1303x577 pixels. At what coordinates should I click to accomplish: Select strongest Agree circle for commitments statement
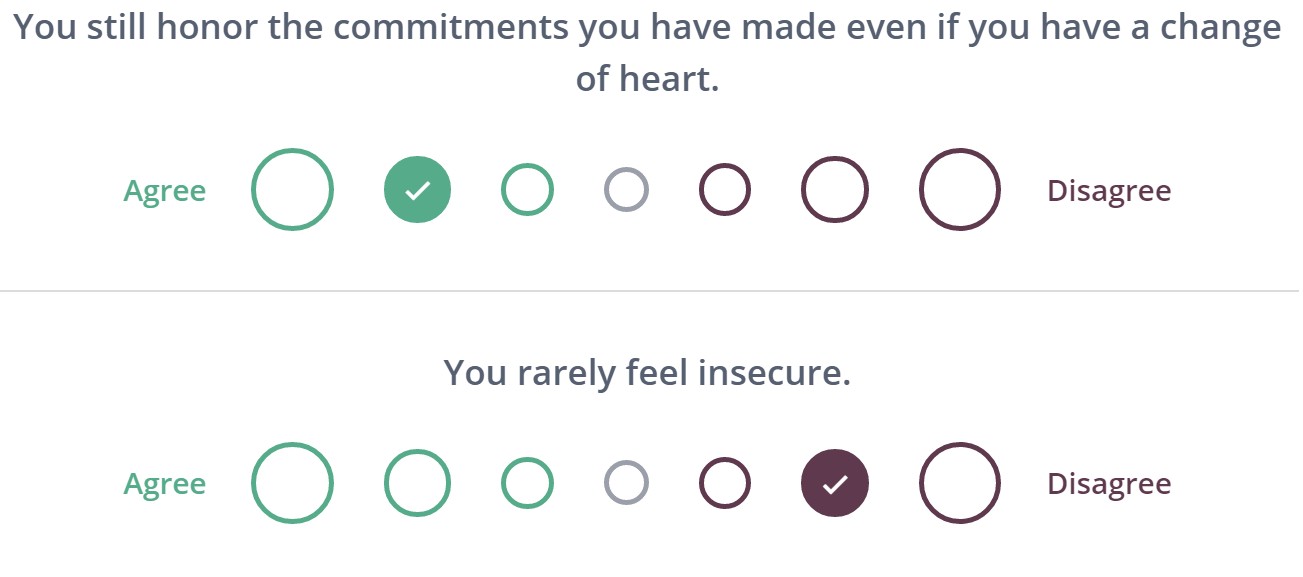coord(291,190)
